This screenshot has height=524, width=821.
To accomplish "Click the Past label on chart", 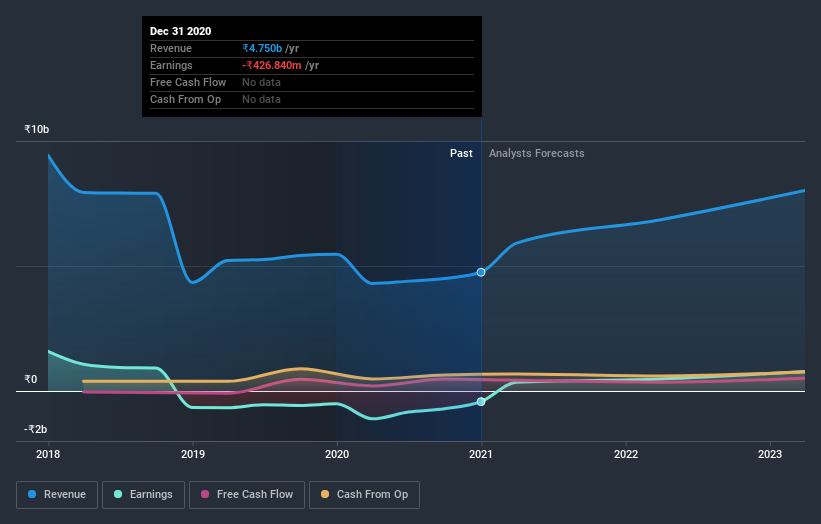I will point(461,153).
